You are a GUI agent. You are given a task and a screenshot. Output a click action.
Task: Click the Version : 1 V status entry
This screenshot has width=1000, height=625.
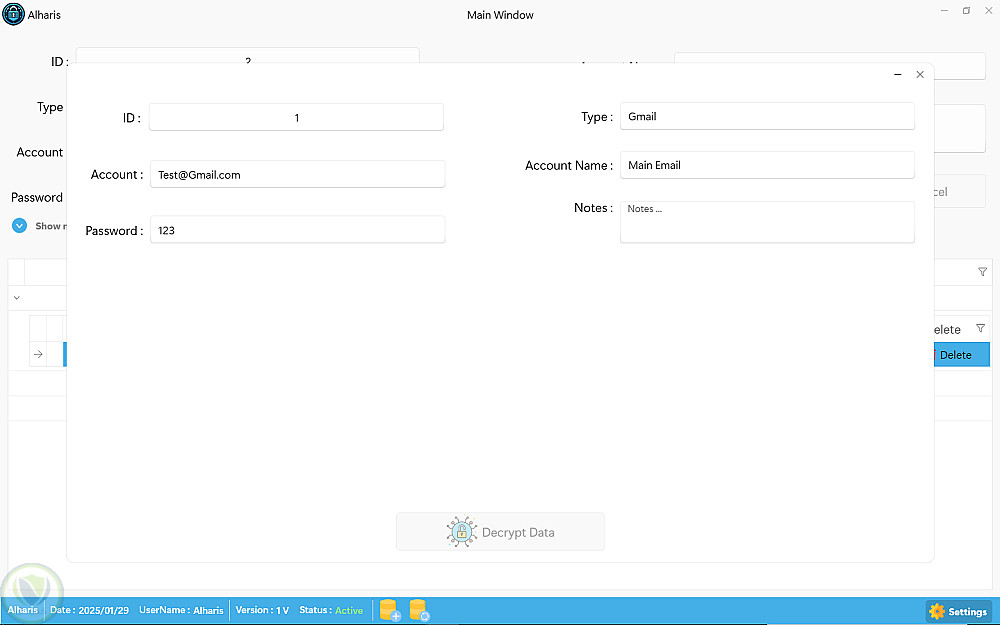tap(262, 610)
